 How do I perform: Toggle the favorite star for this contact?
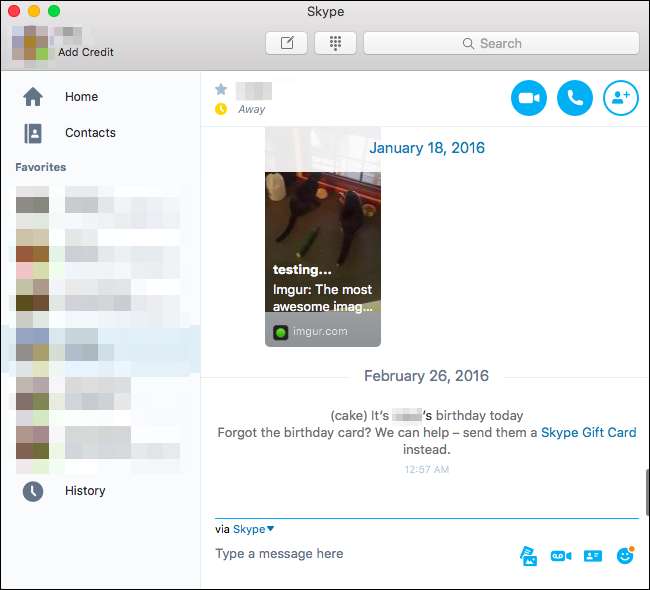point(221,89)
